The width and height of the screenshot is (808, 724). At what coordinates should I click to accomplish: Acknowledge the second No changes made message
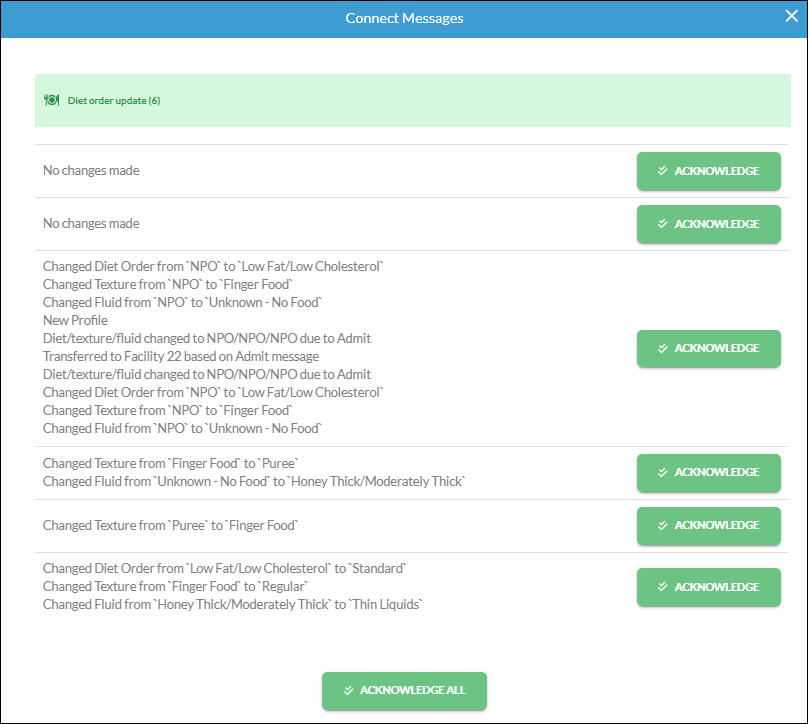tap(709, 224)
